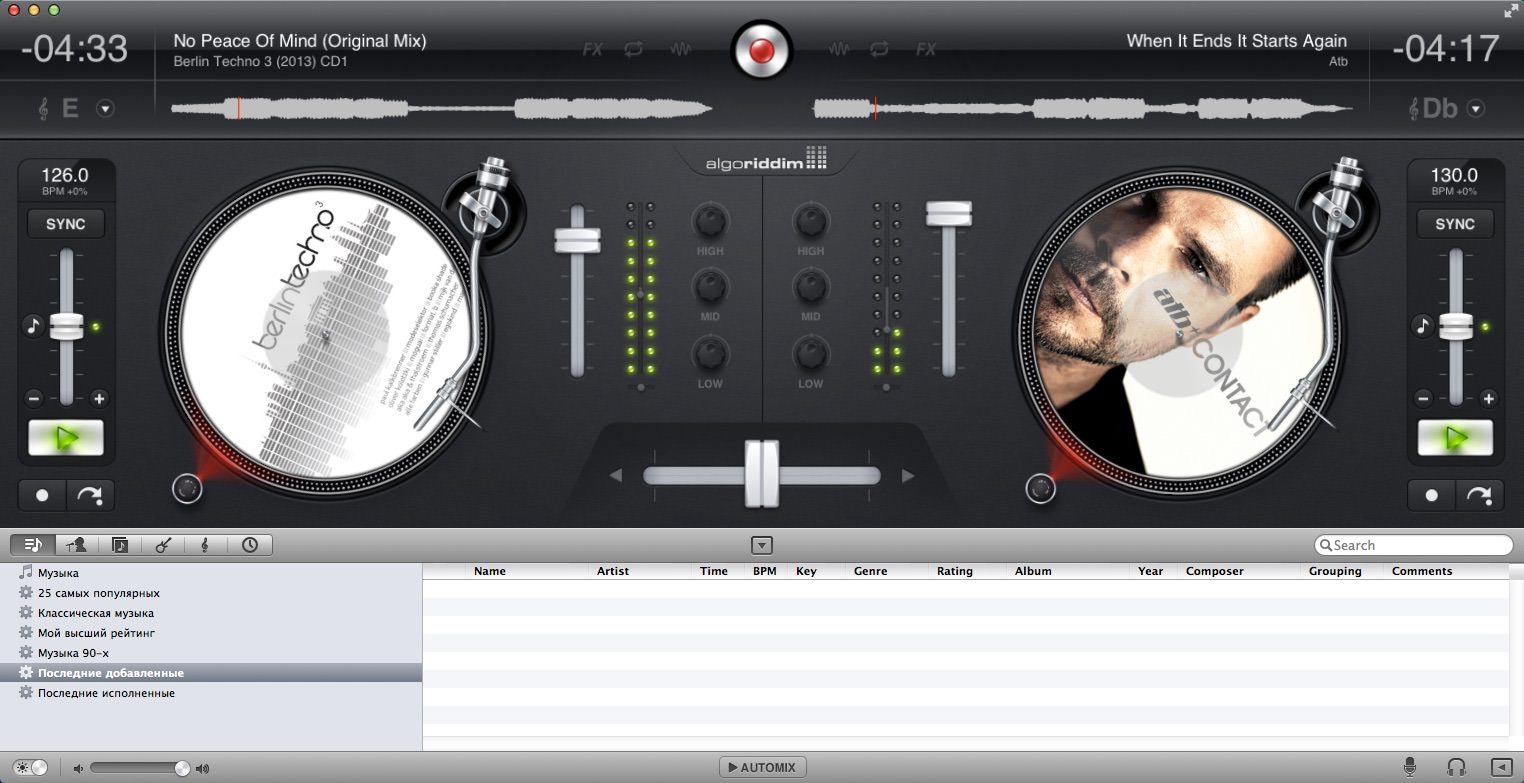Screen dimensions: 1524x783
Task: Toggle playback on the left deck
Action: coord(66,438)
